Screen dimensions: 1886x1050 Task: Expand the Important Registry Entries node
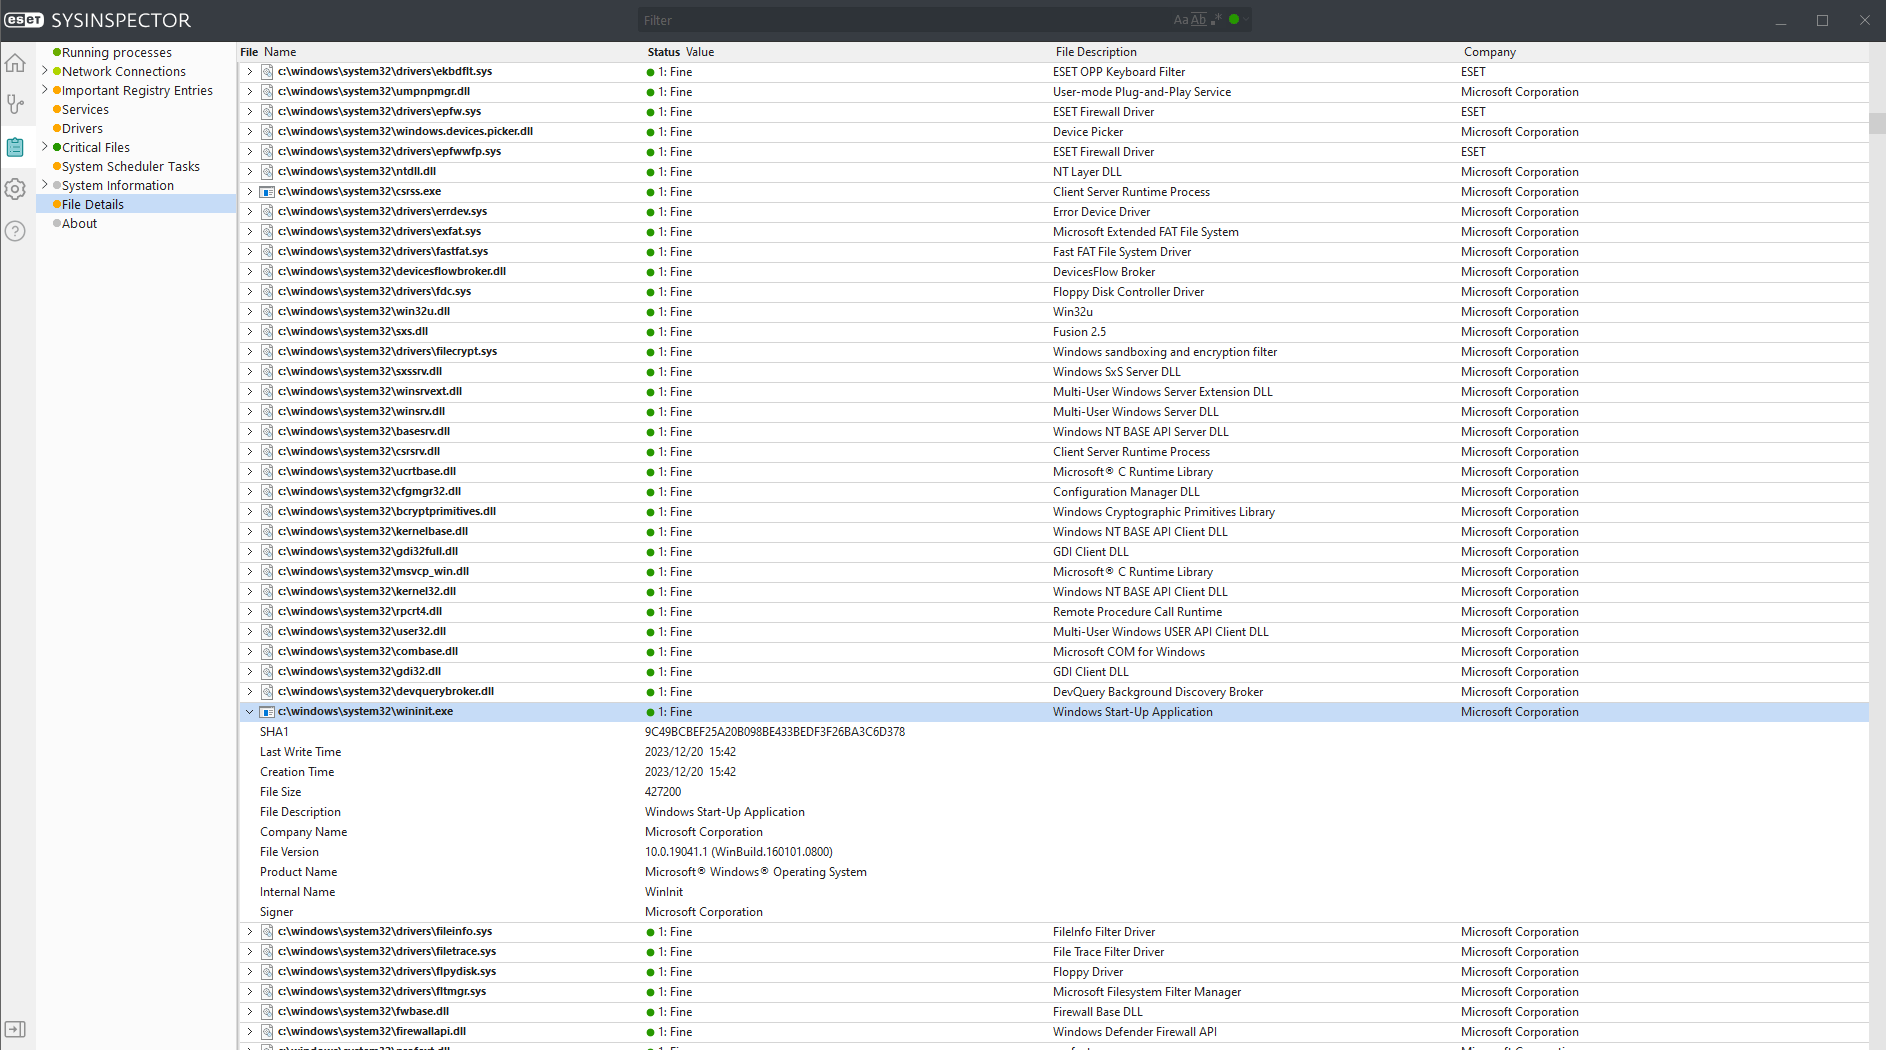tap(45, 90)
